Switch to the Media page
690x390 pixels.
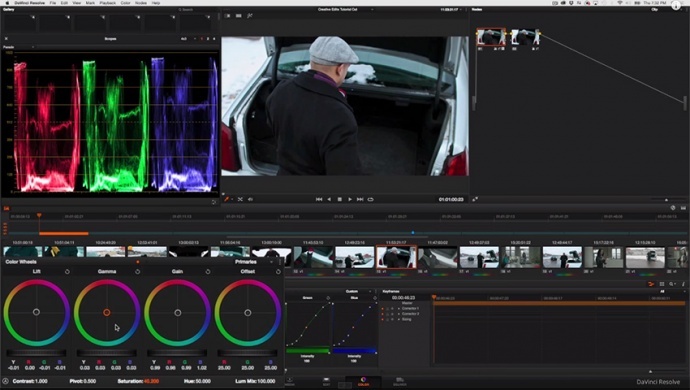coord(290,382)
